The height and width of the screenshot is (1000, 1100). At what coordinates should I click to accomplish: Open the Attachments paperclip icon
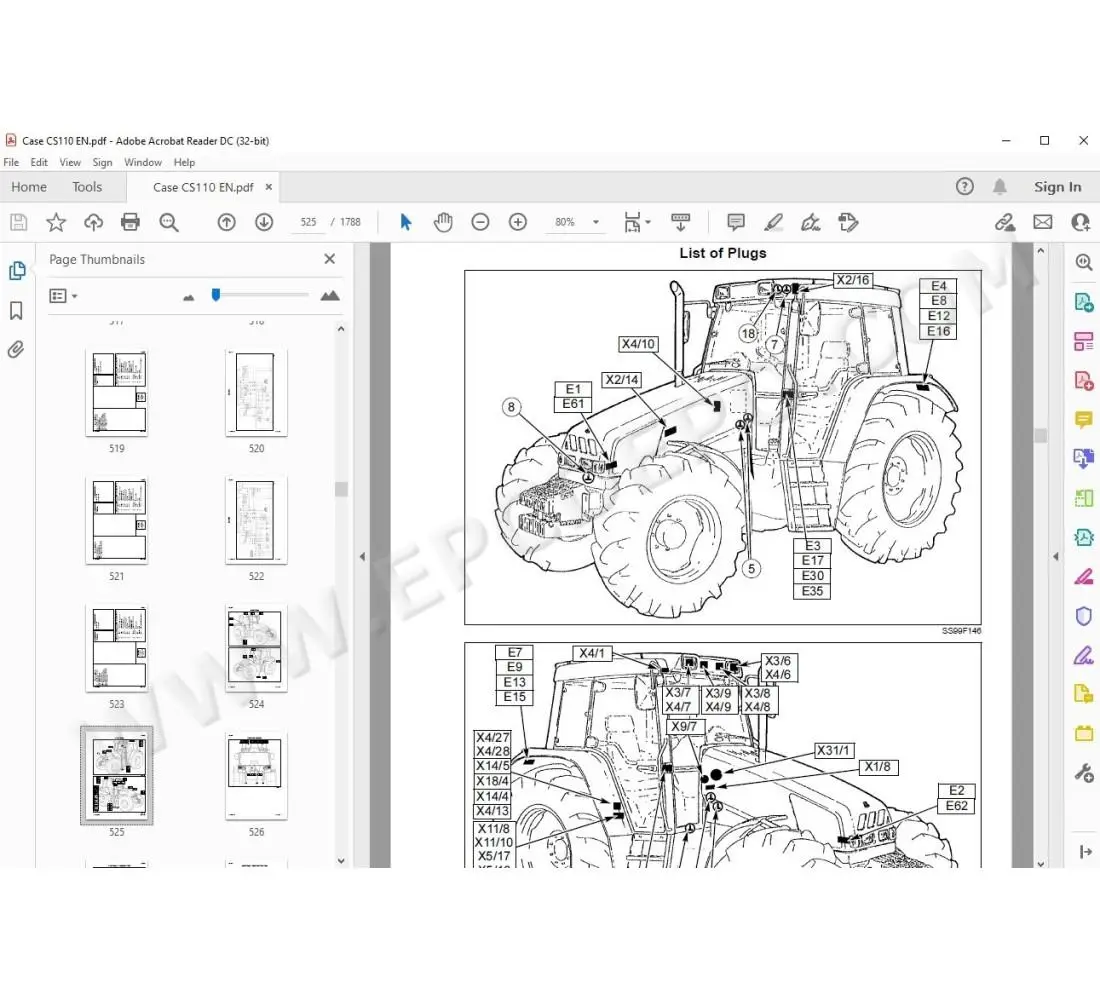(16, 349)
